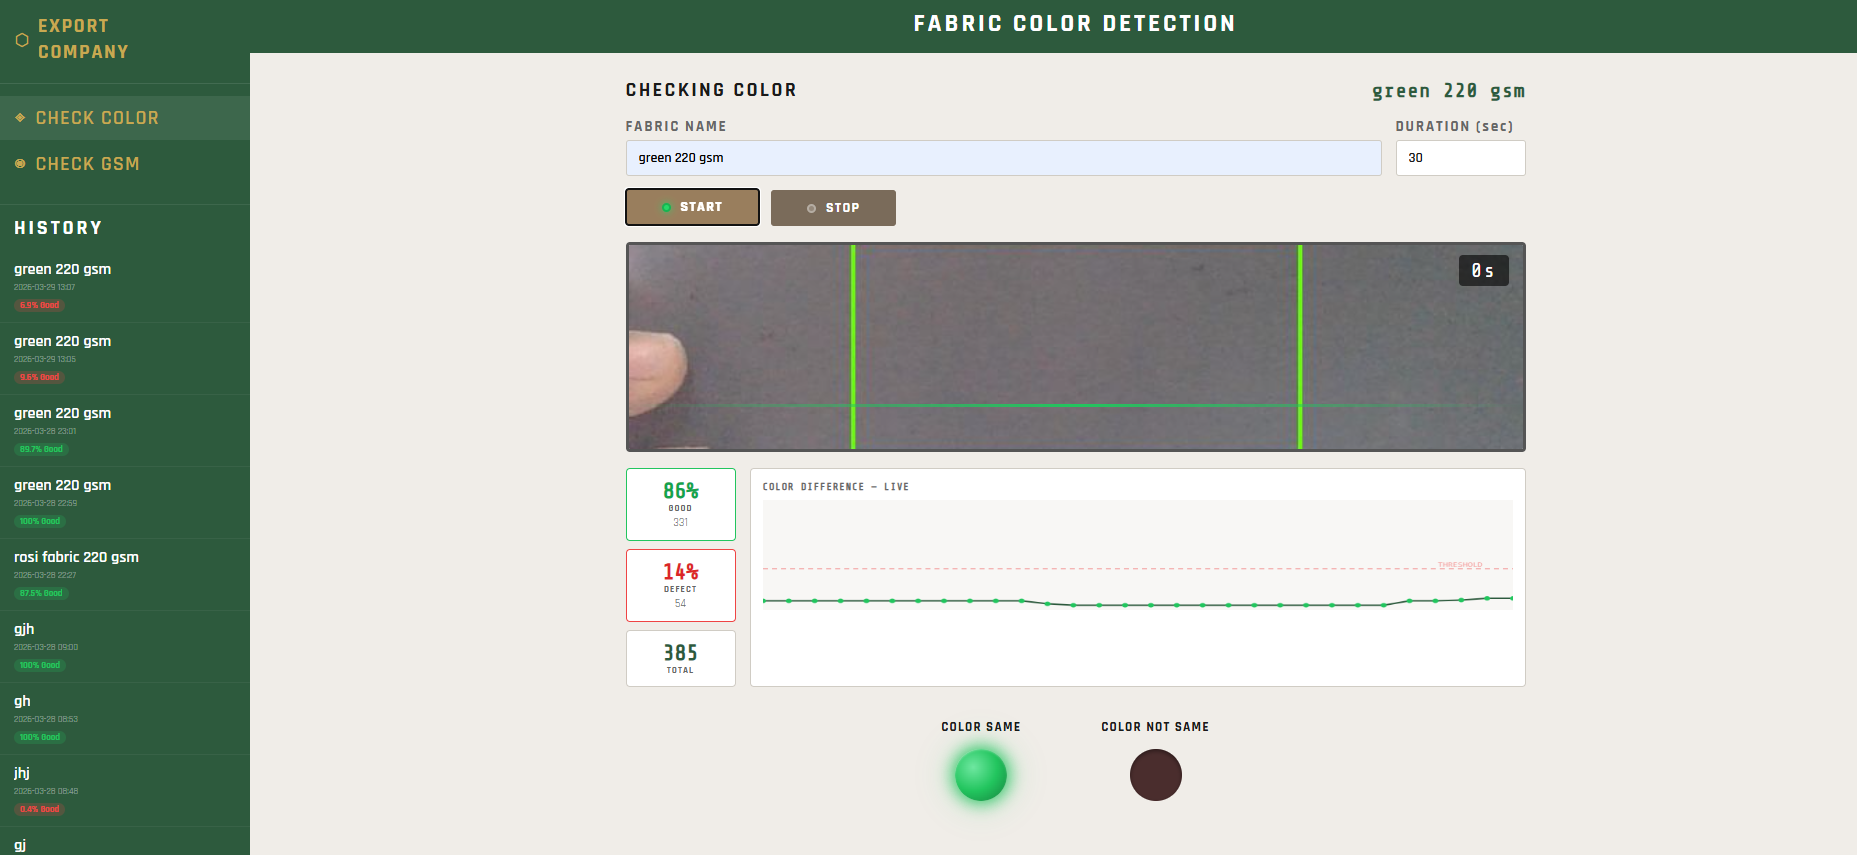Click the 14% Defect stat card
The height and width of the screenshot is (855, 1857).
pos(680,585)
